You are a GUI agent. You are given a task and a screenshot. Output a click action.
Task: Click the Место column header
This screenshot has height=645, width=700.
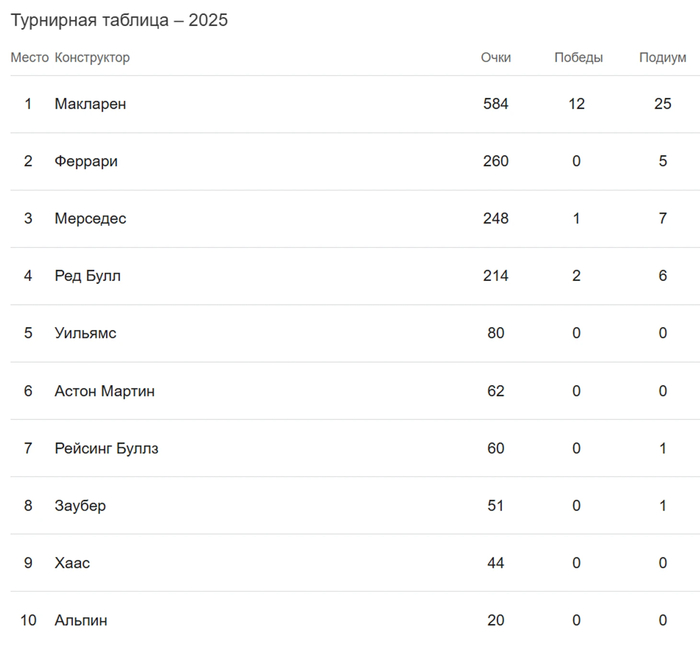click(x=29, y=58)
